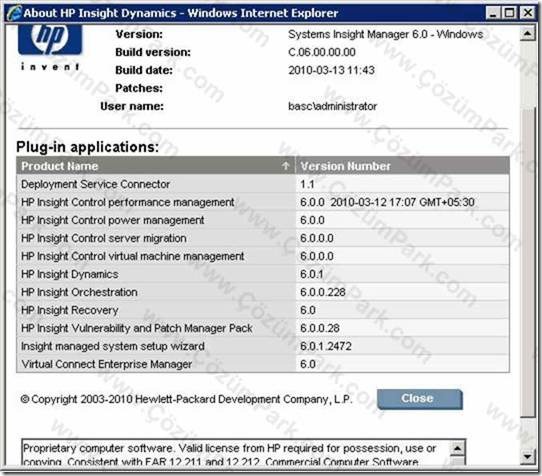Select the Deployment Service Connector row
The width and height of the screenshot is (542, 476).
pyautogui.click(x=263, y=184)
